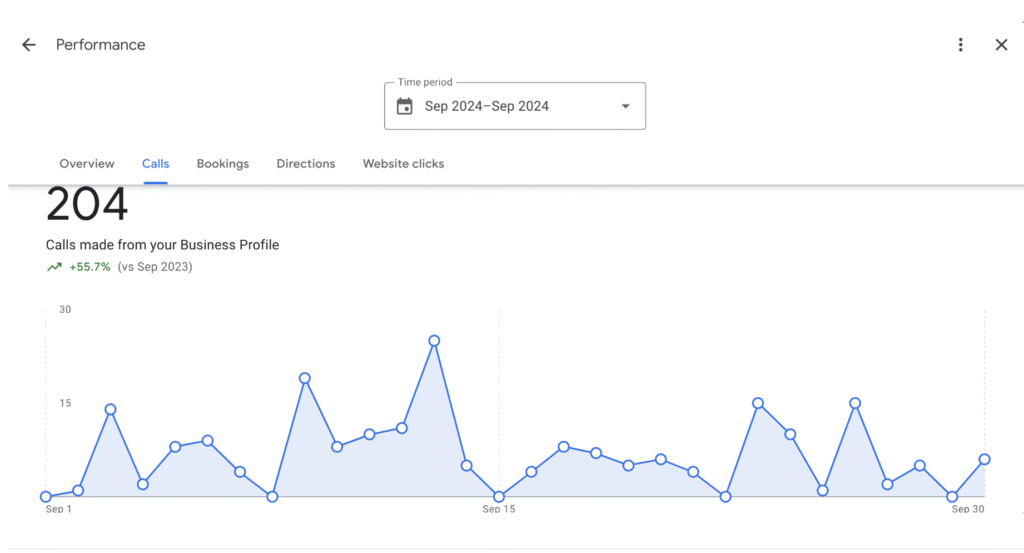Open the Sep 2024–Sep 2024 period selector
The height and width of the screenshot is (553, 1024).
click(515, 106)
